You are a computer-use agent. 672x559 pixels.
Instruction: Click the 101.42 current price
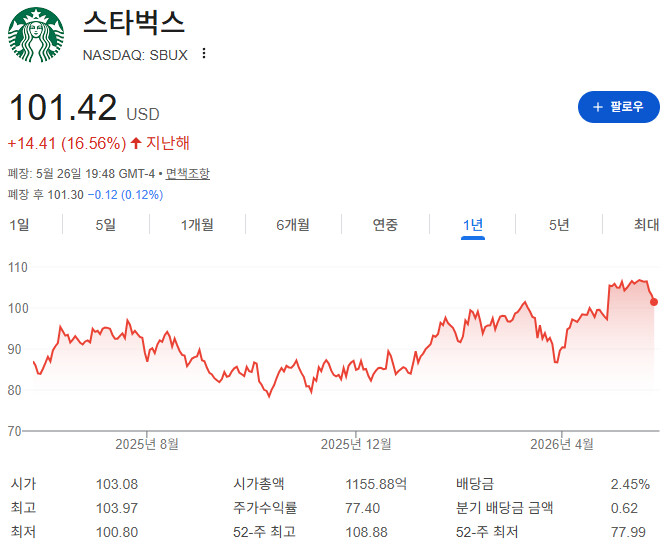(63, 107)
